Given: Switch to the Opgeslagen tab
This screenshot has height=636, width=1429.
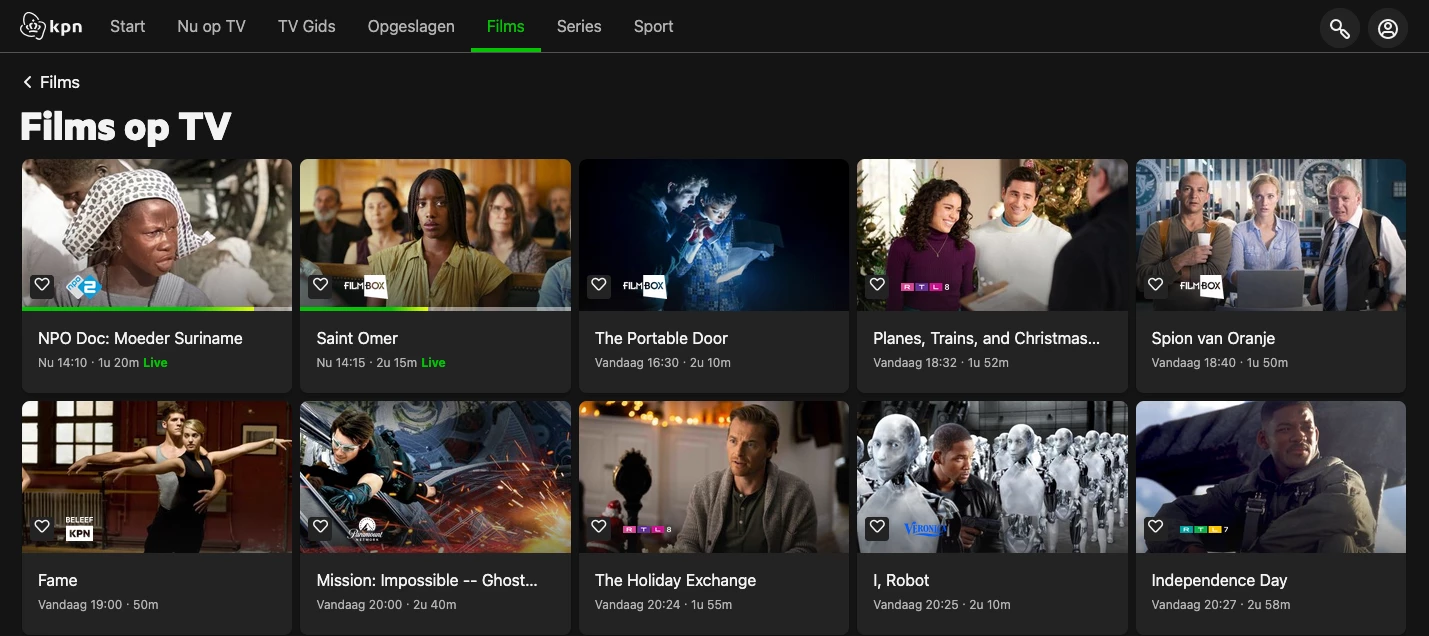Looking at the screenshot, I should pos(411,27).
